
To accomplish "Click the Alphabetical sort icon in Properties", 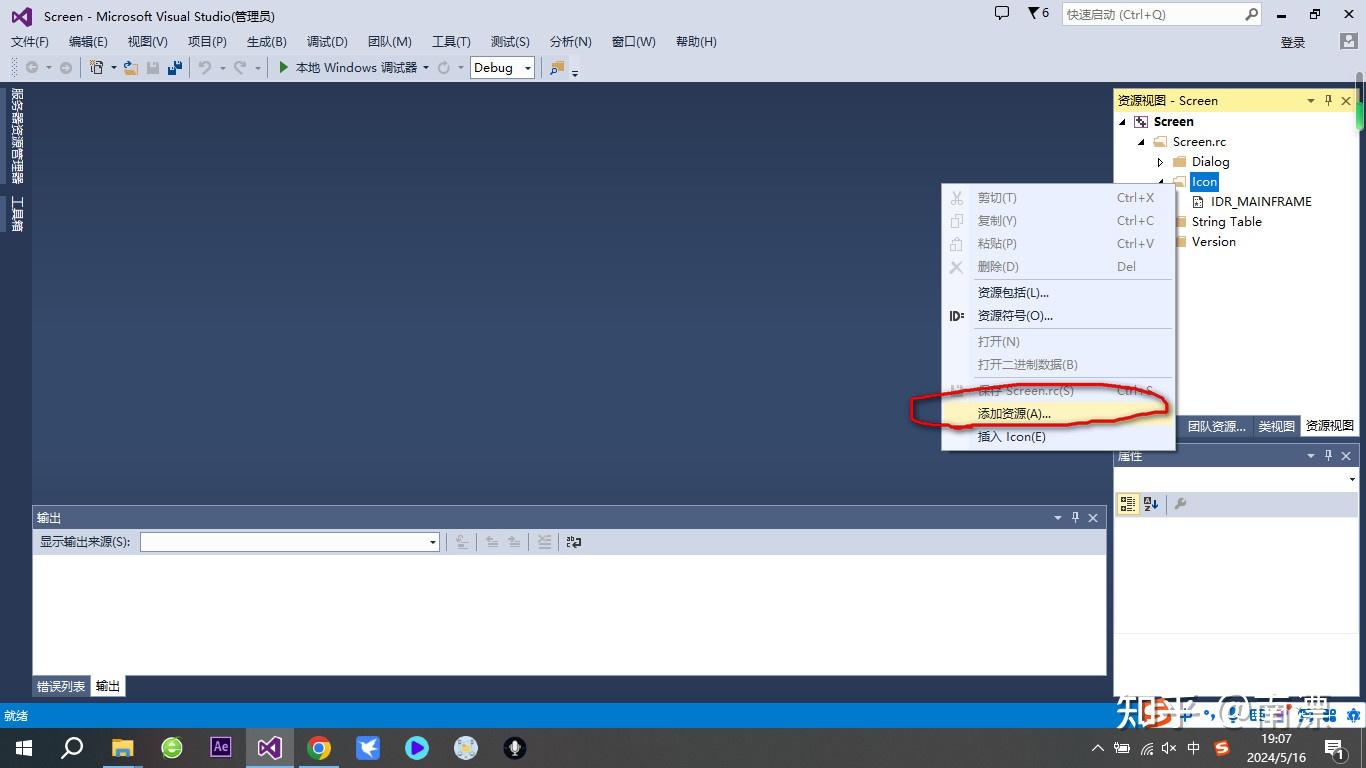I will pos(1151,504).
